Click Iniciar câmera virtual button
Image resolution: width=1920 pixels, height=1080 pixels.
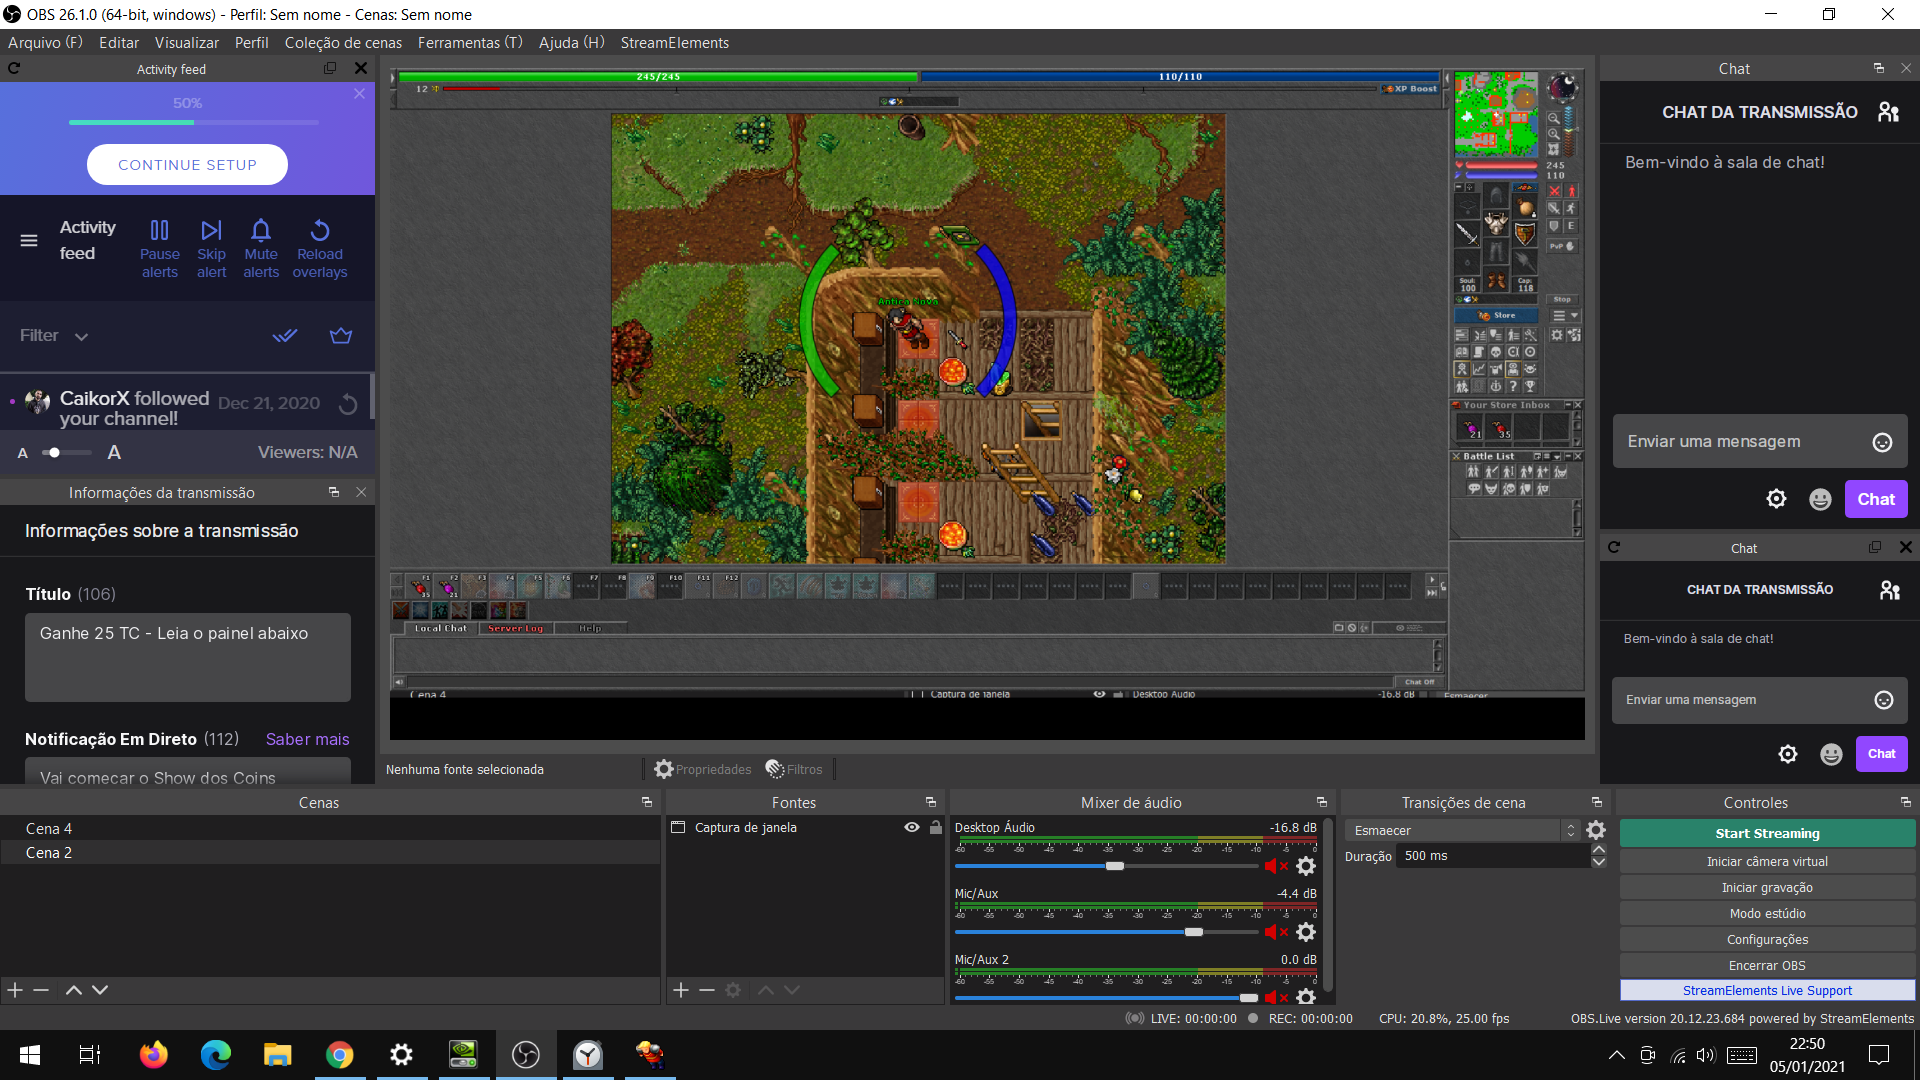click(1767, 861)
